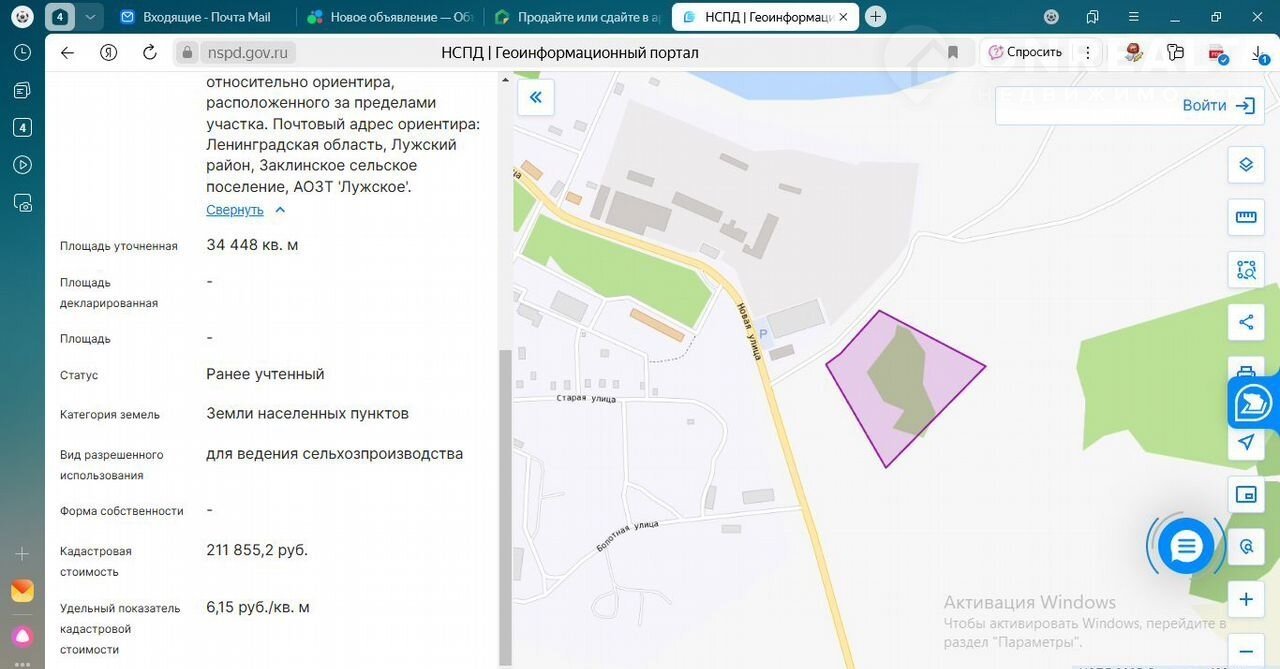Activate the area search selection tool
This screenshot has height=669, width=1280.
(x=1246, y=270)
